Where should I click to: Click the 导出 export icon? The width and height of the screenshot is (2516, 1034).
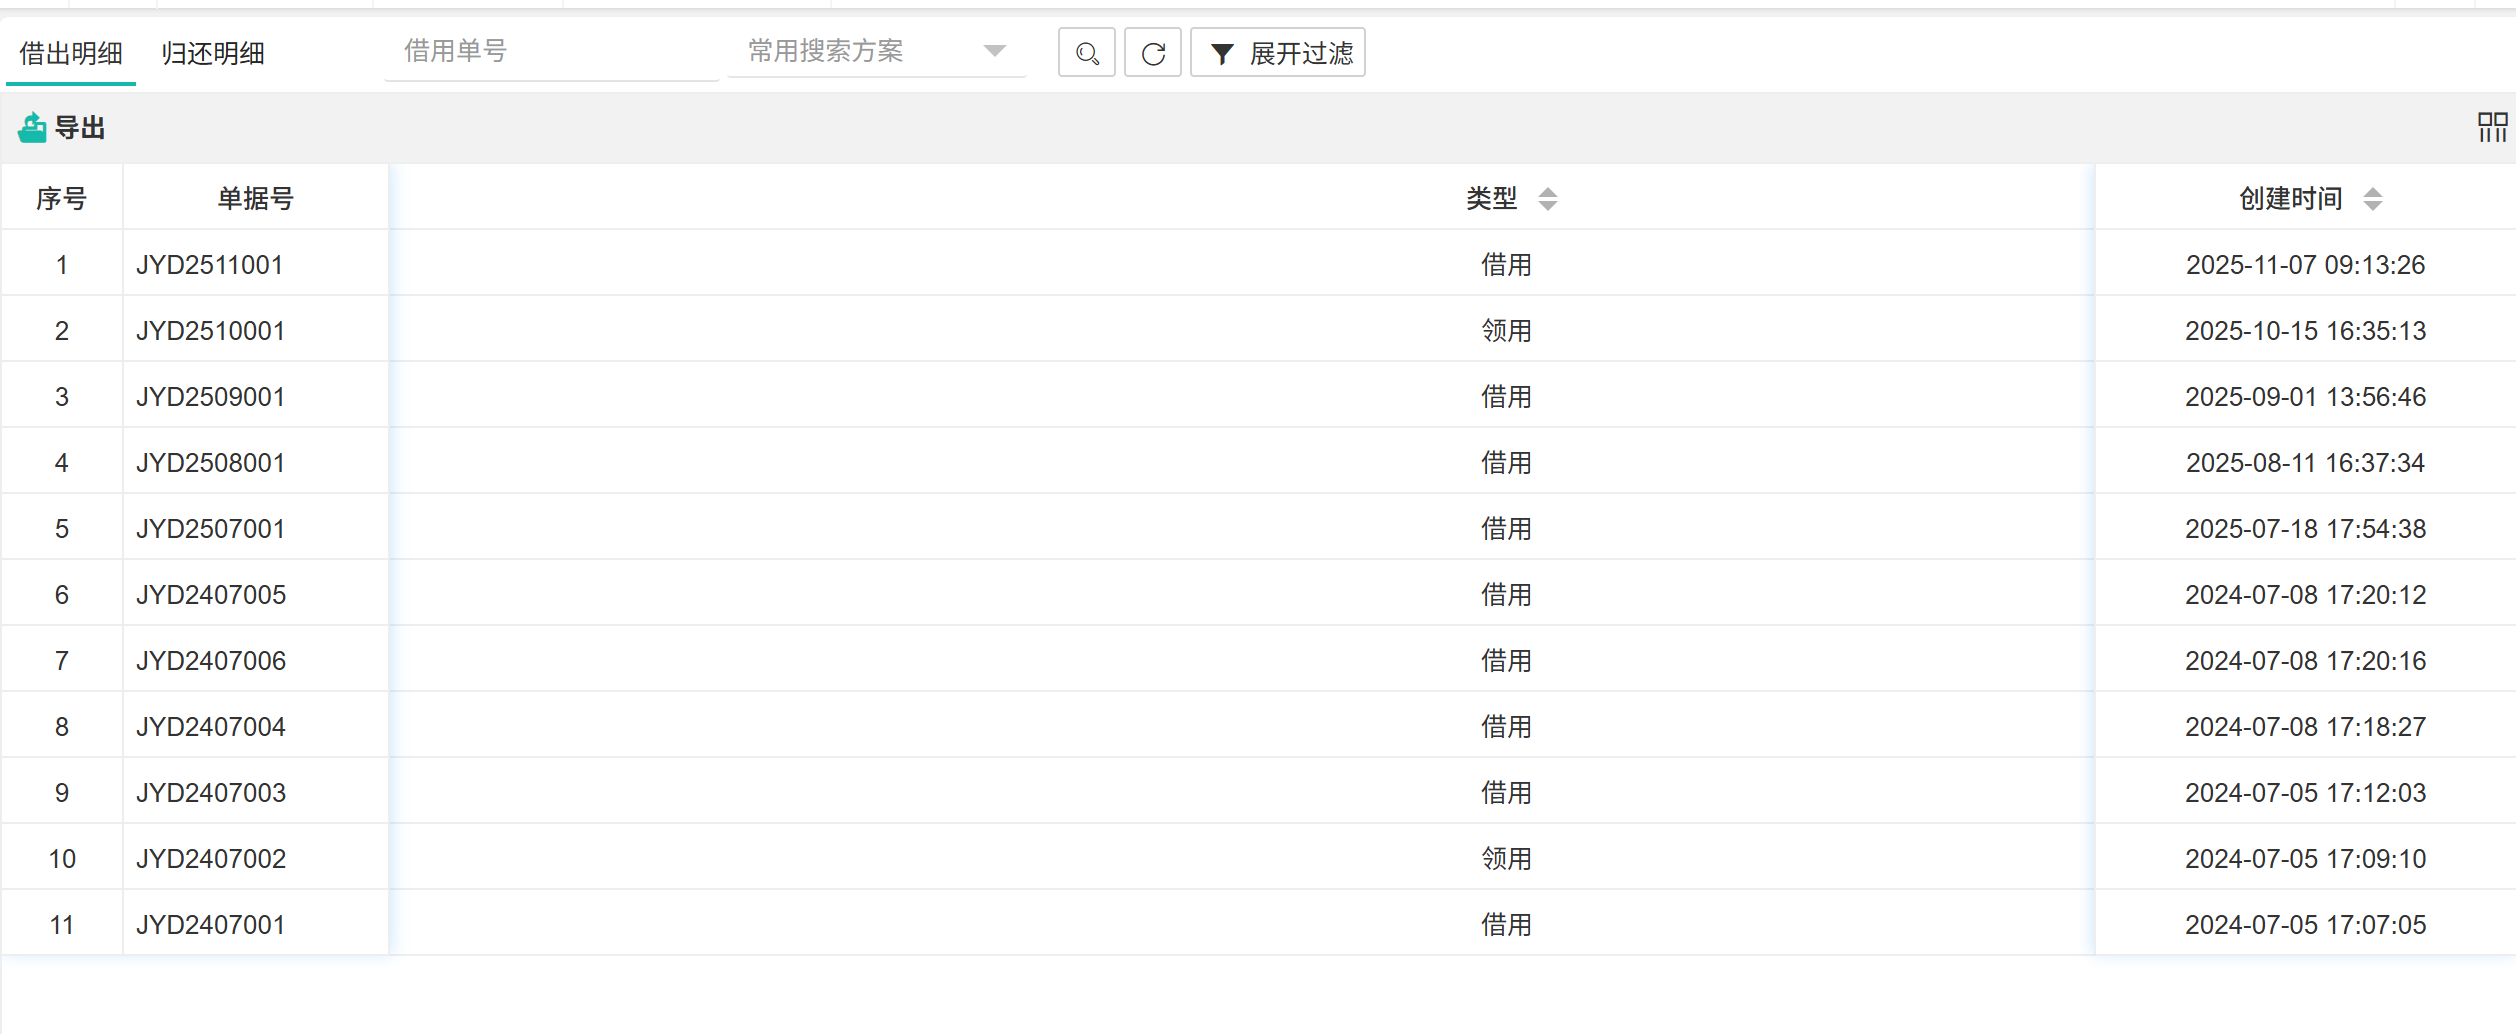(32, 128)
